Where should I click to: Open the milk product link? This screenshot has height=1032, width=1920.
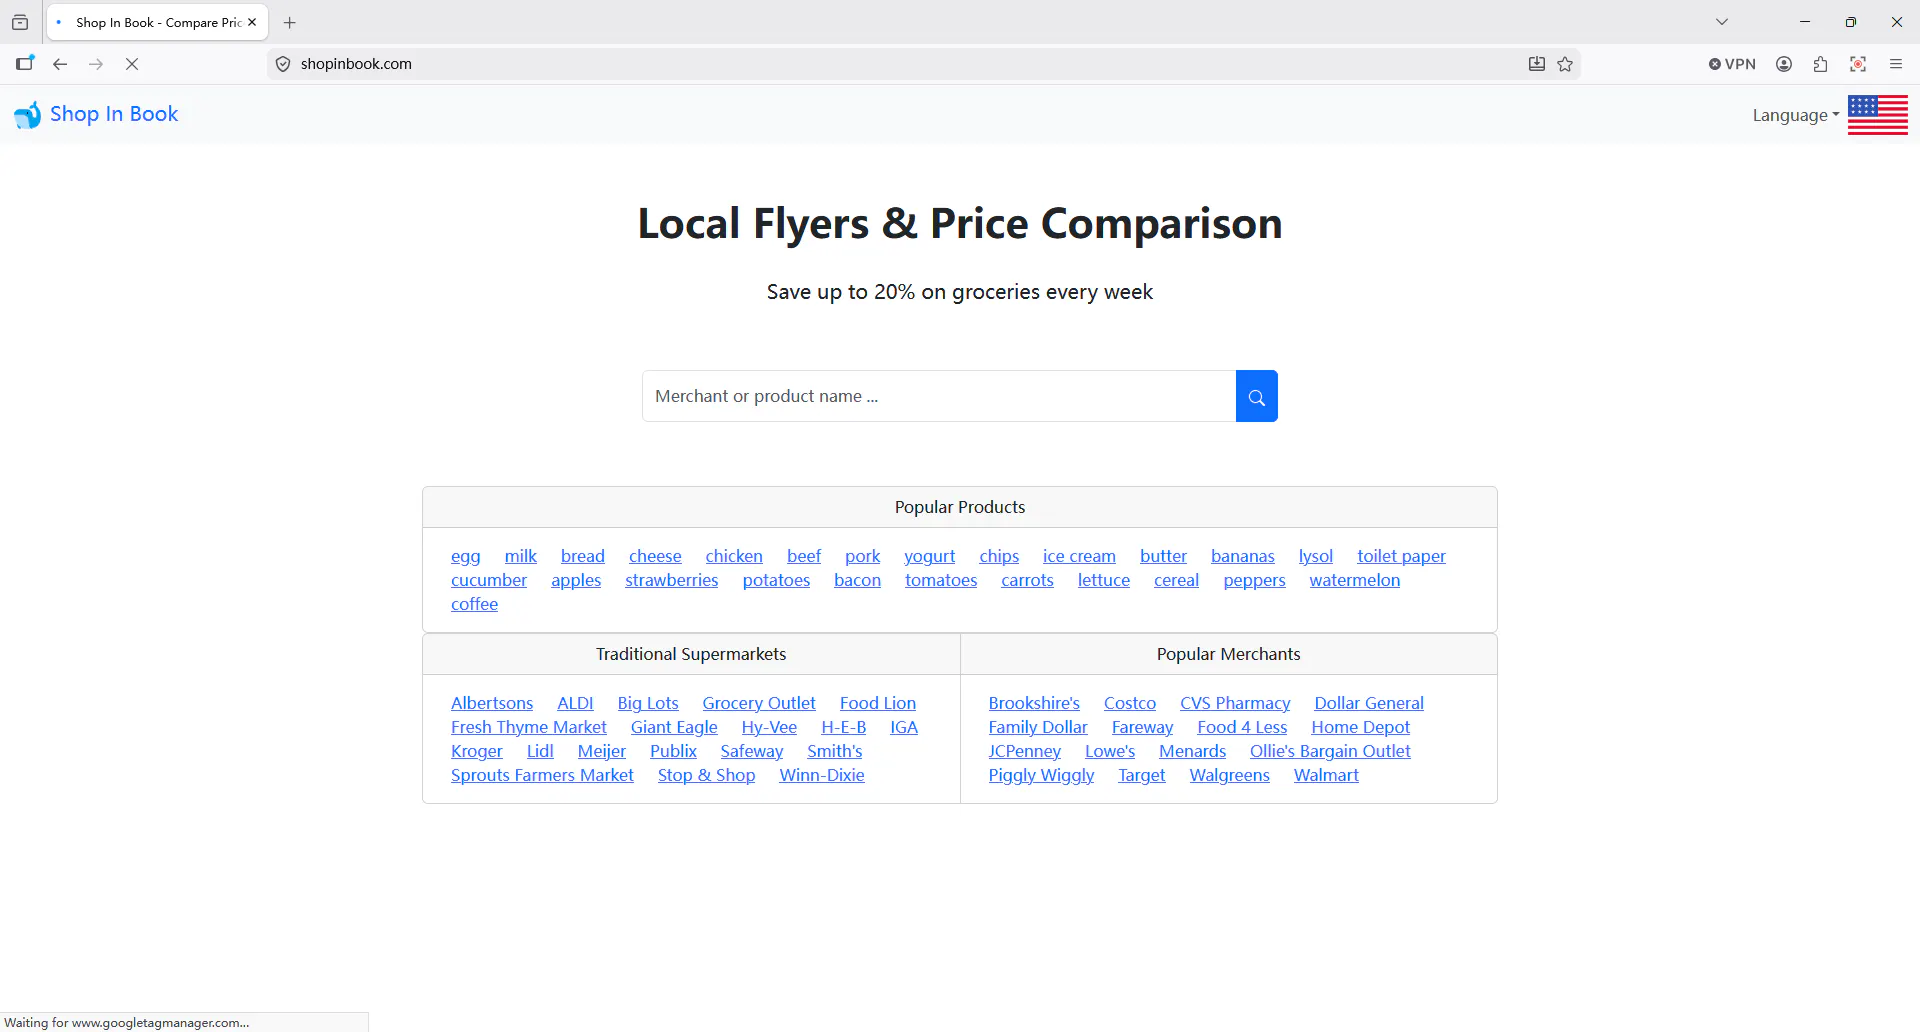pyautogui.click(x=520, y=556)
